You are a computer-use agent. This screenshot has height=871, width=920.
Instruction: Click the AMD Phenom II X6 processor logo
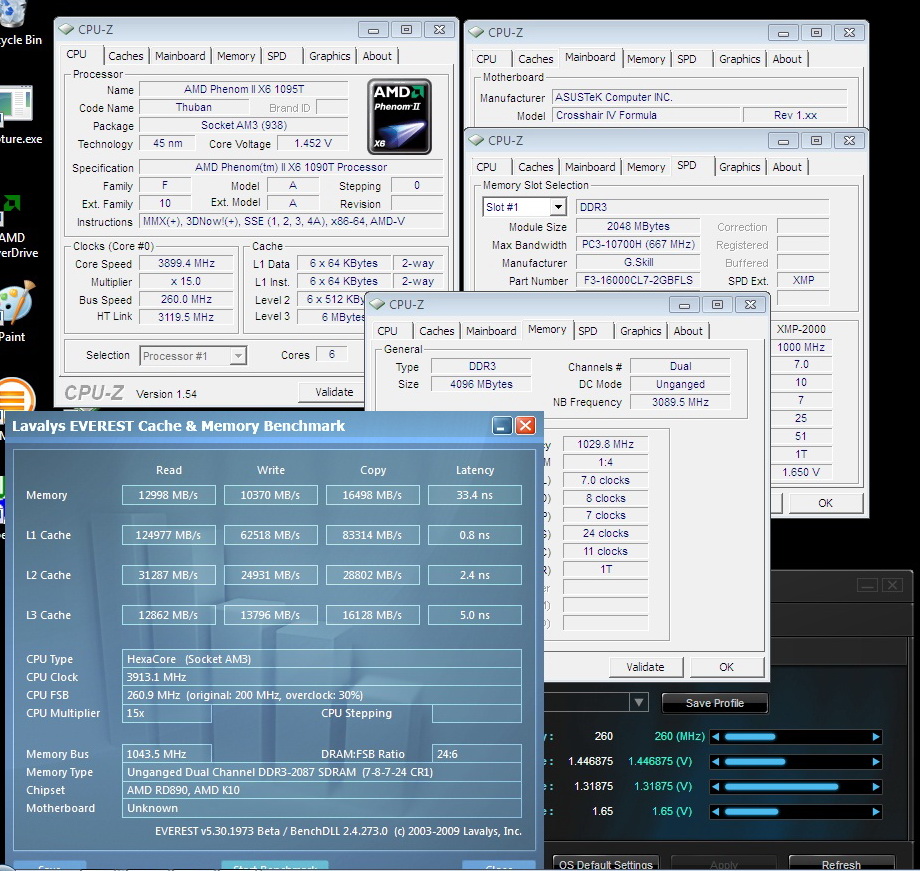click(399, 116)
